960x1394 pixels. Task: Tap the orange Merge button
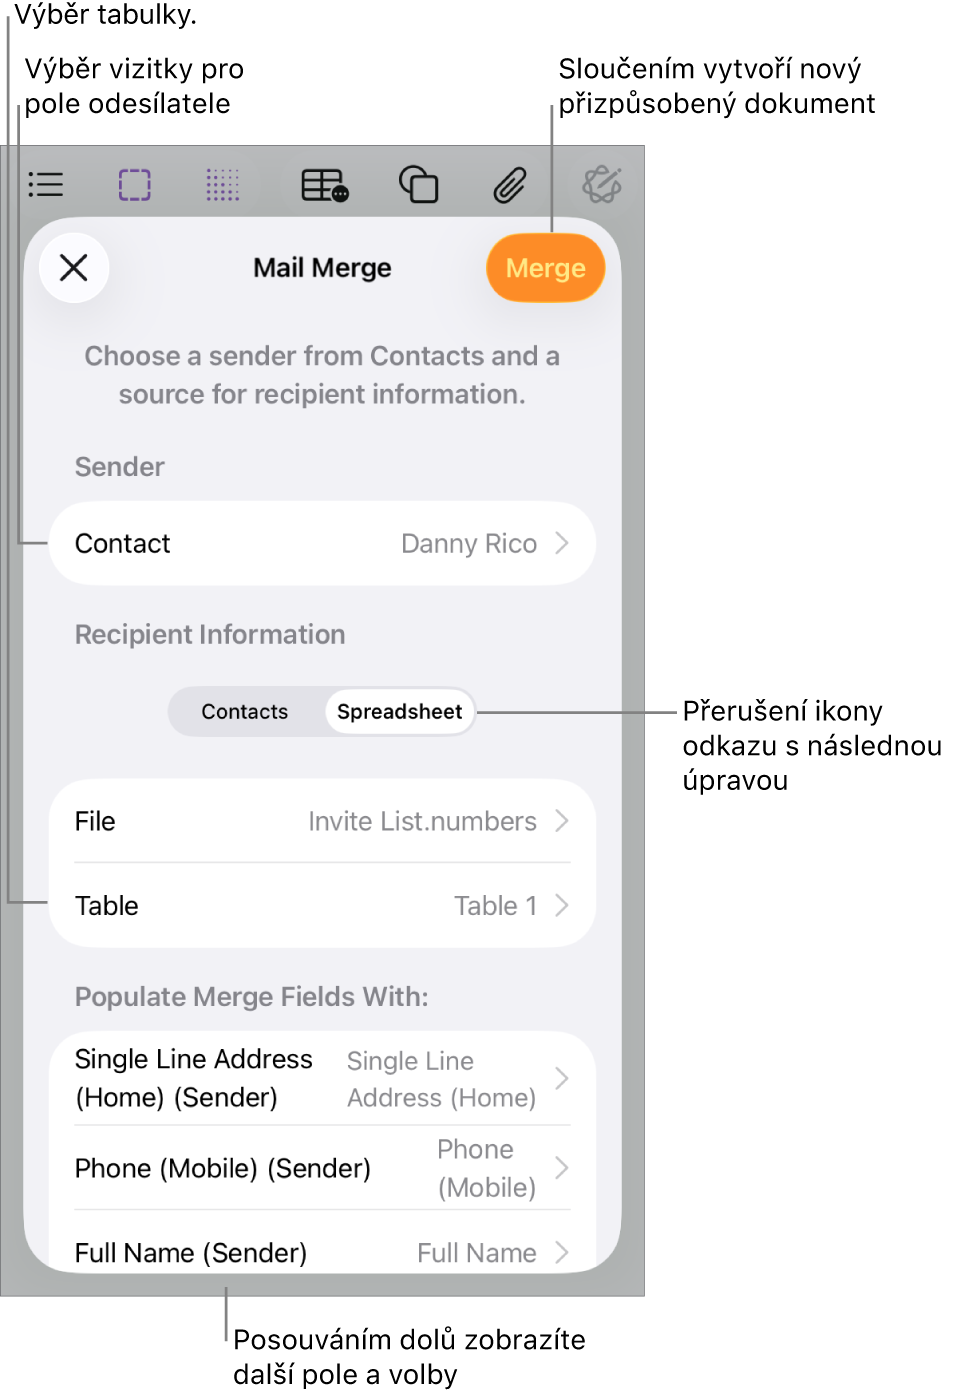(545, 268)
